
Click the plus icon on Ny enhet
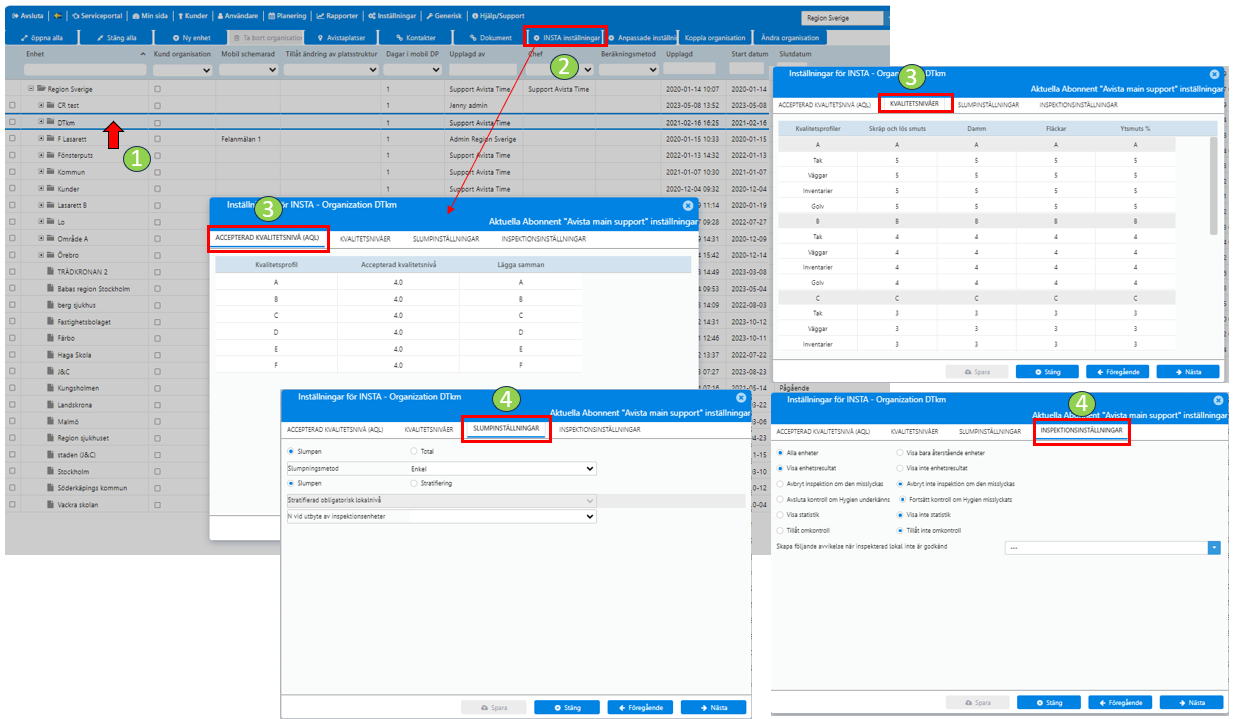point(175,37)
